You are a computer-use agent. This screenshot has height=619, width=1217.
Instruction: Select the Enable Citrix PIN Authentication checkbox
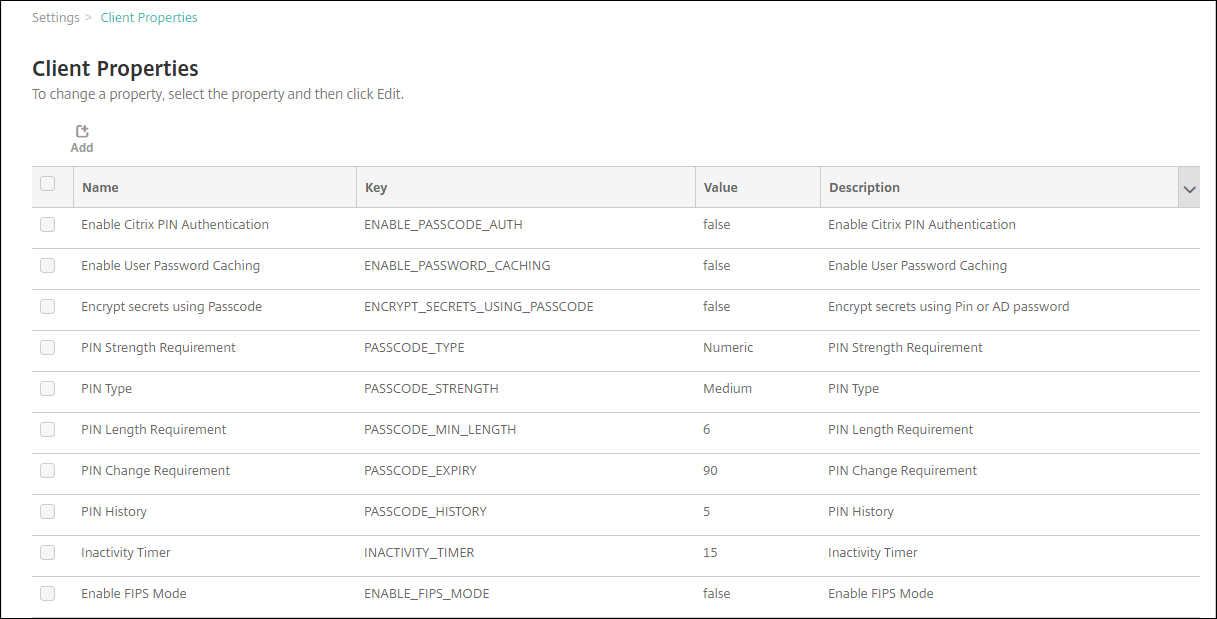[47, 225]
